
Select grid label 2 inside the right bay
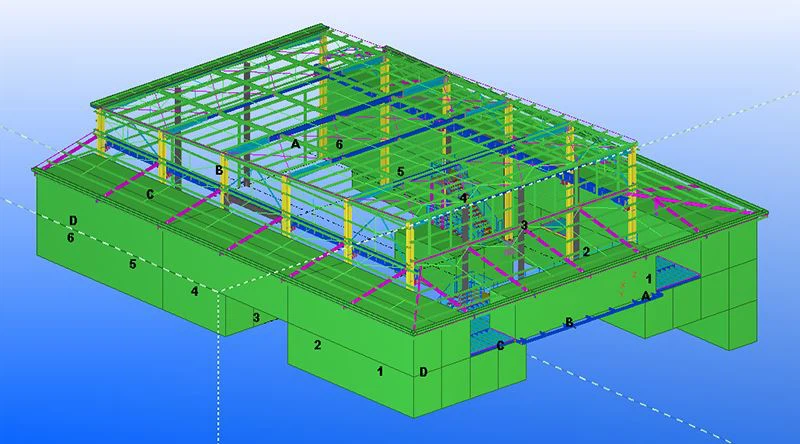586,252
